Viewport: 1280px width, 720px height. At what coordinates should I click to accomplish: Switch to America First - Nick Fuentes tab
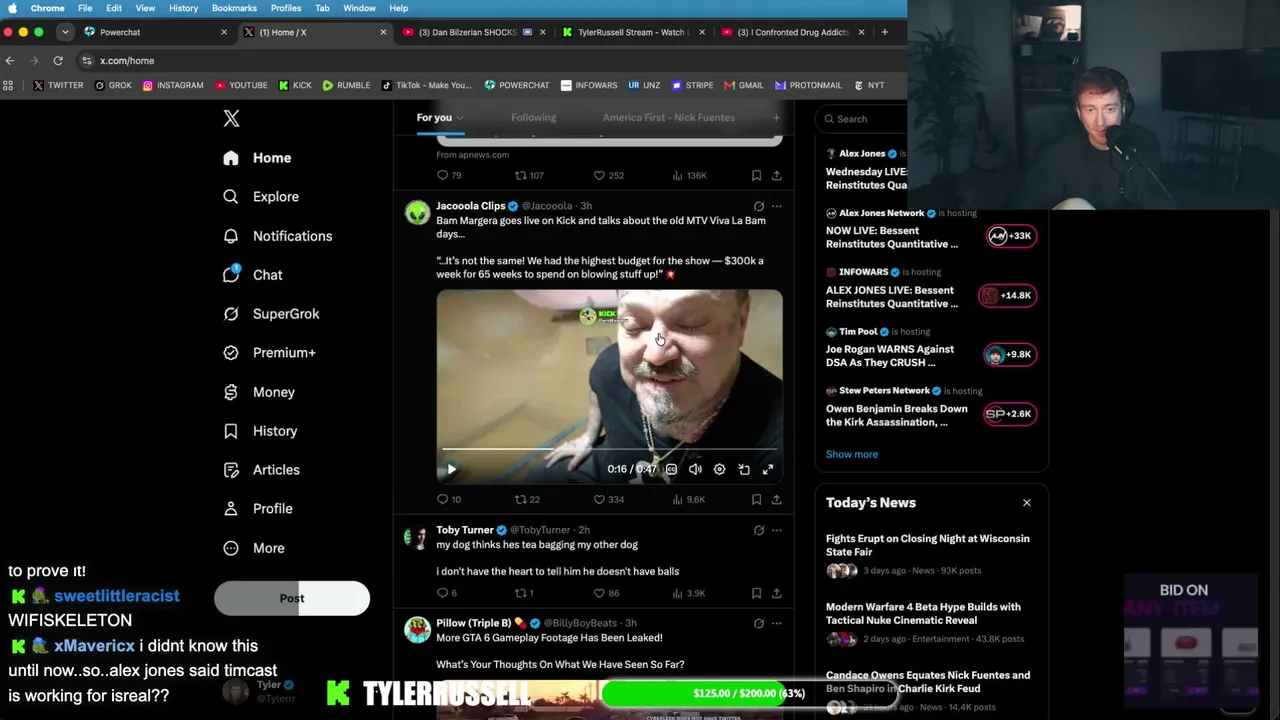tap(668, 118)
